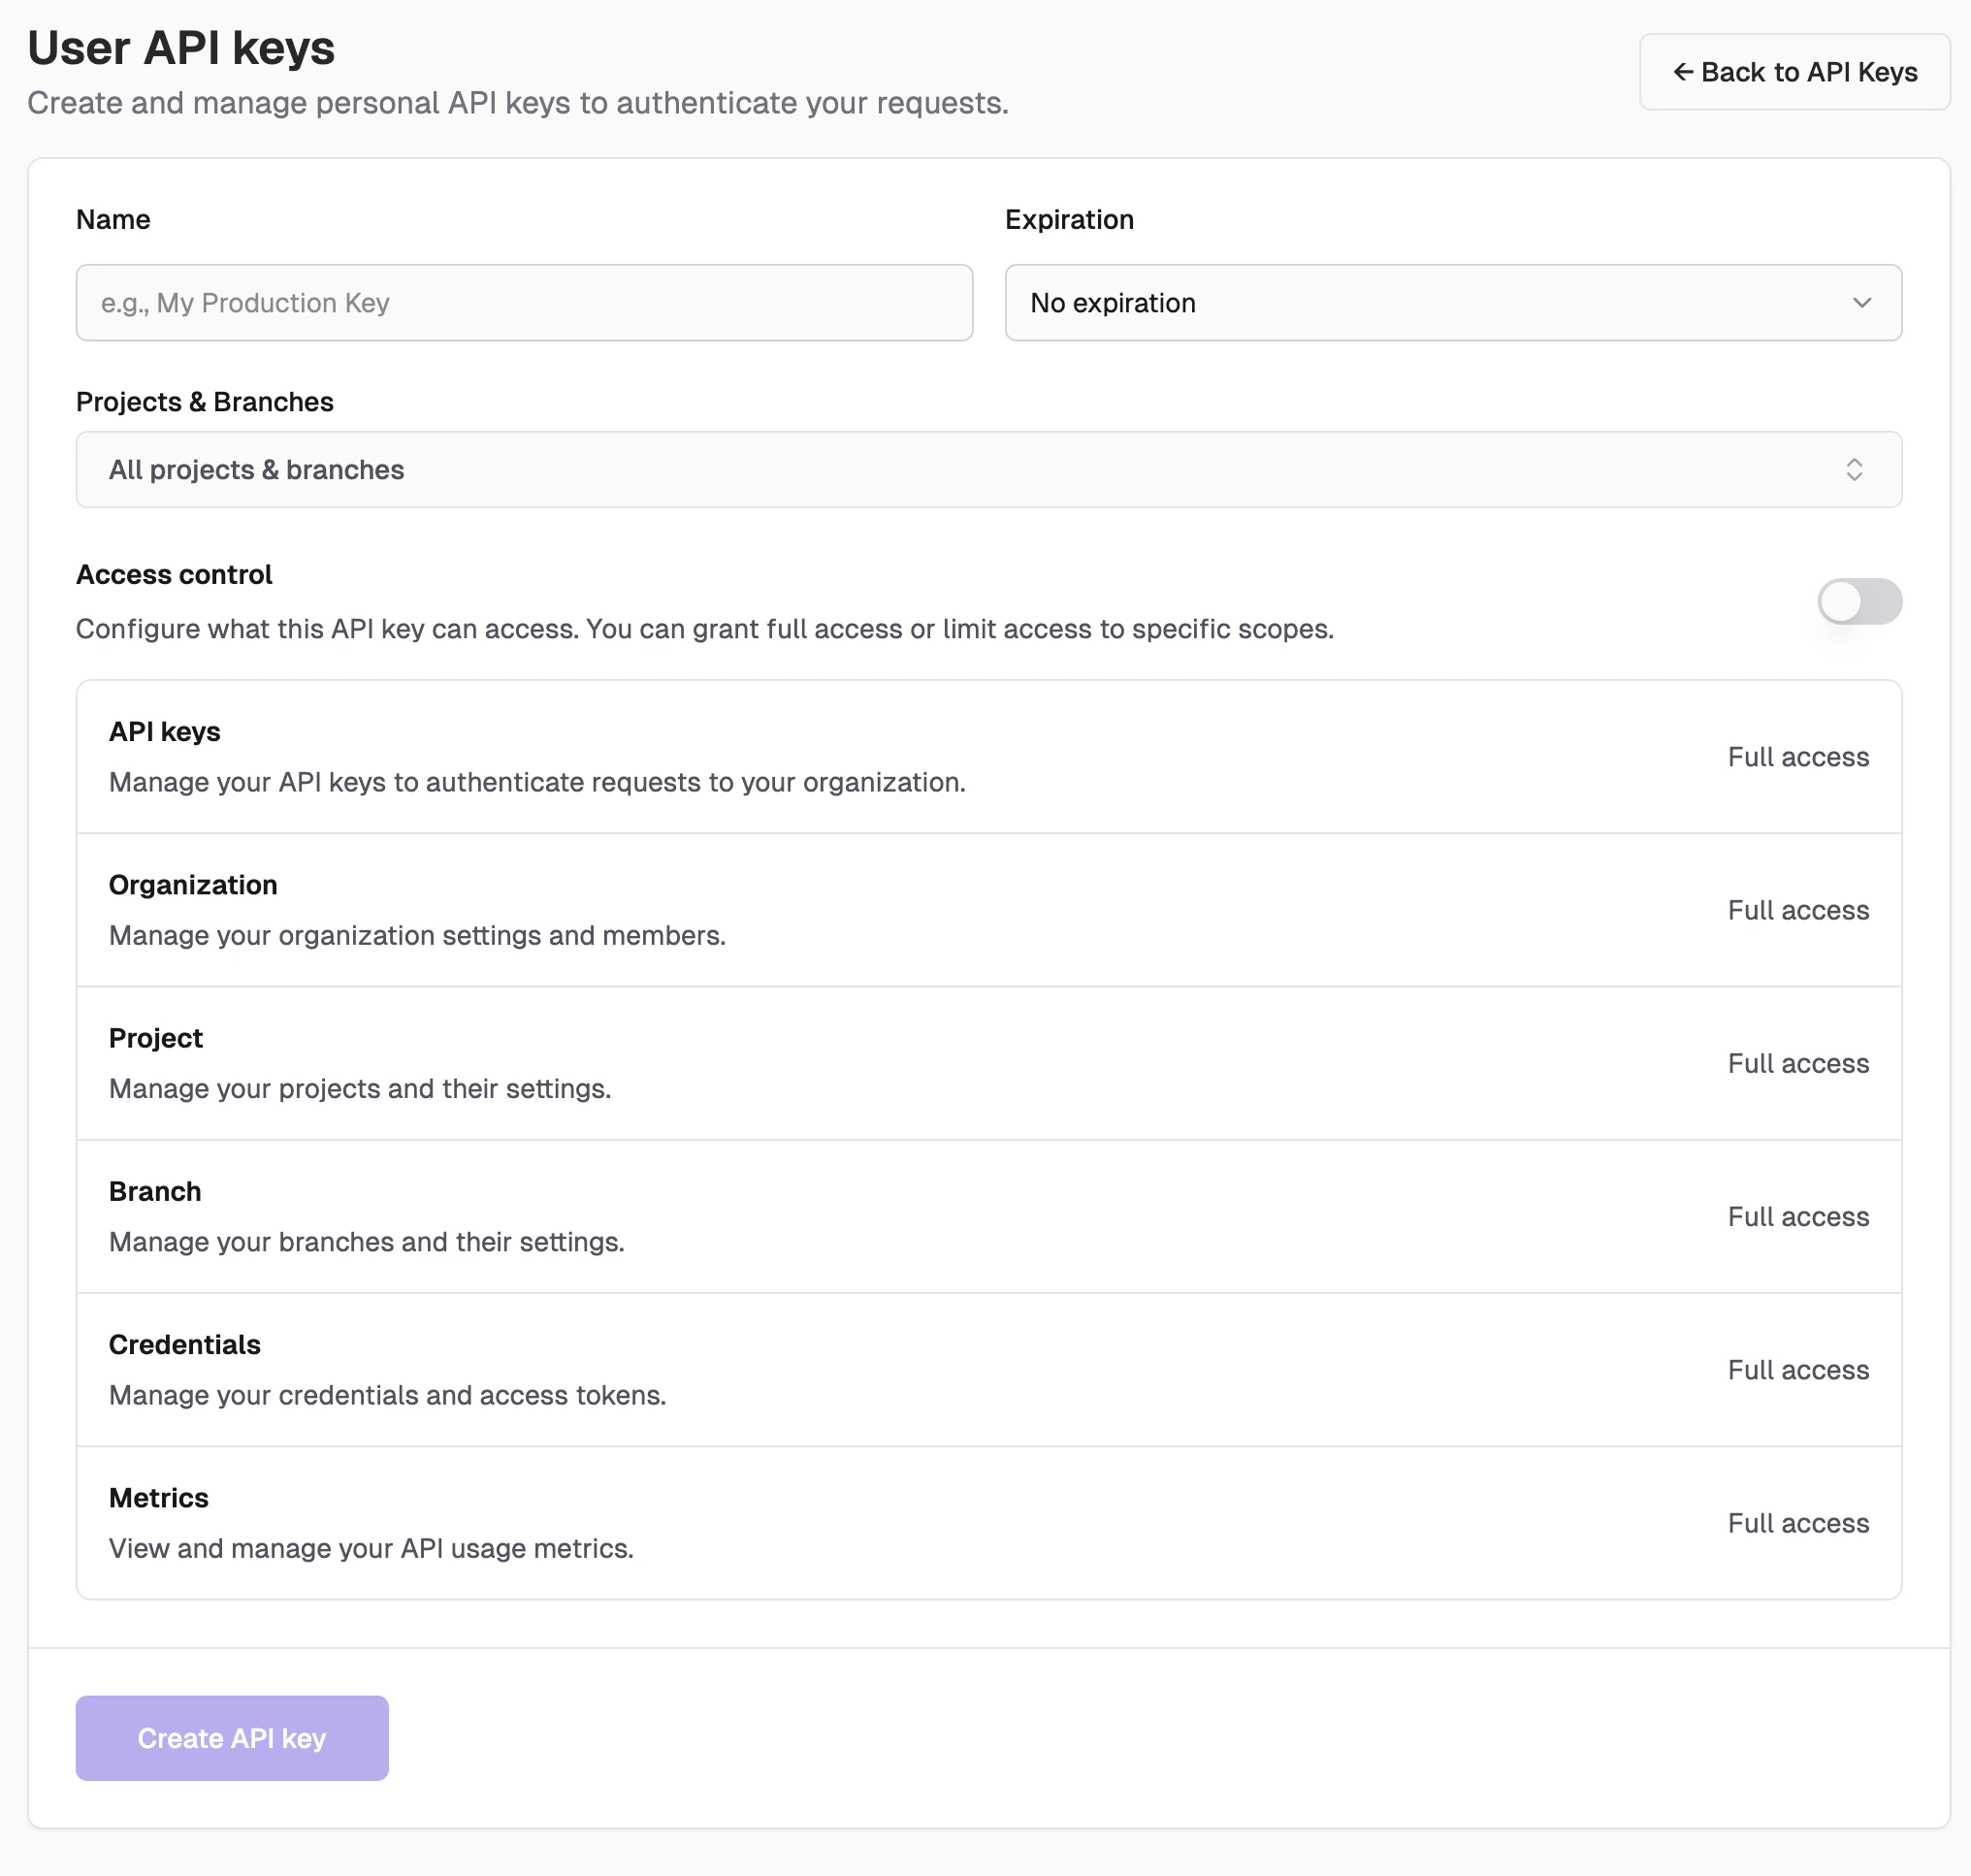Viewport: 1971px width, 1876px height.
Task: Select Full access next to the Metrics scope
Action: pos(1798,1523)
